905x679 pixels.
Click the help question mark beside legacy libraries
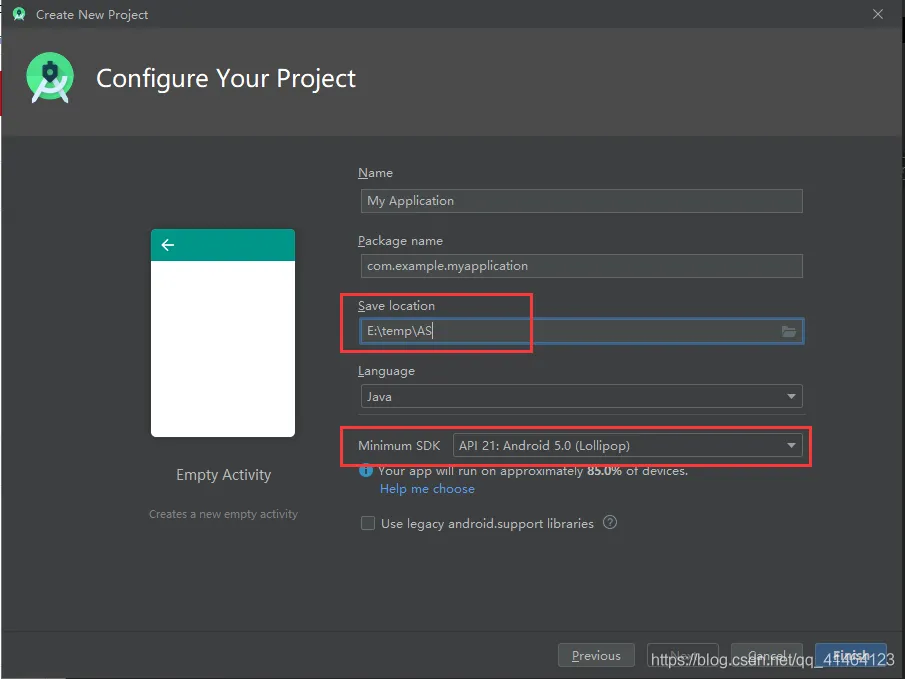(x=610, y=522)
